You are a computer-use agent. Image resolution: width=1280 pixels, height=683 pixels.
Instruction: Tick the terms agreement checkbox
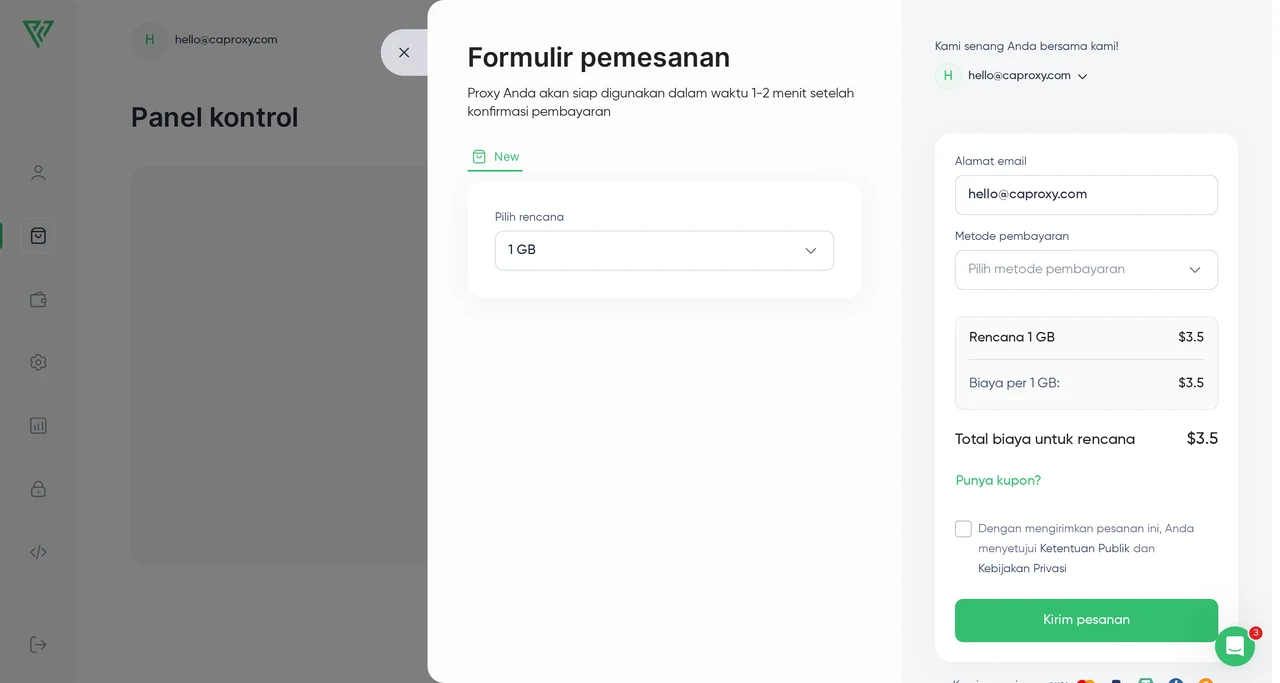(x=963, y=529)
